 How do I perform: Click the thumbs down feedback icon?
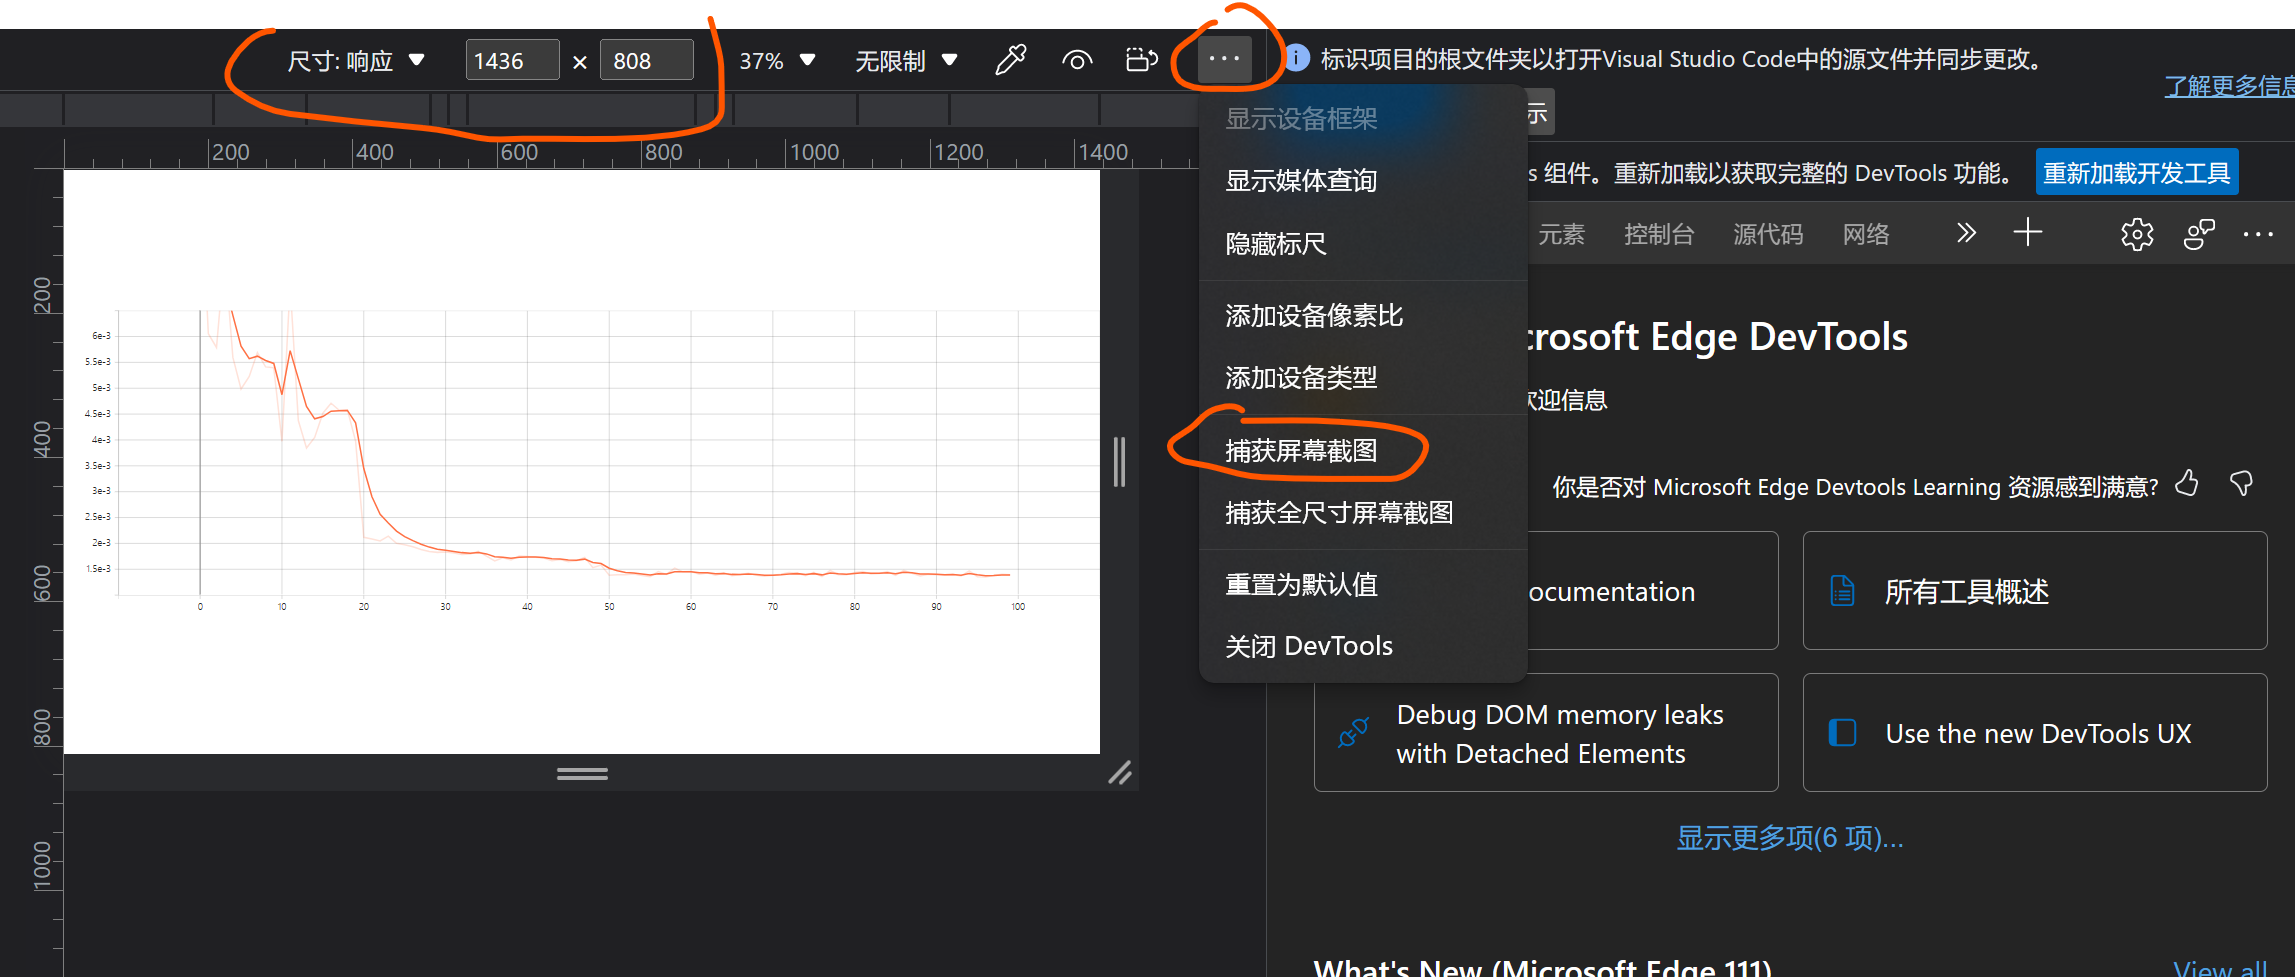pos(2242,484)
